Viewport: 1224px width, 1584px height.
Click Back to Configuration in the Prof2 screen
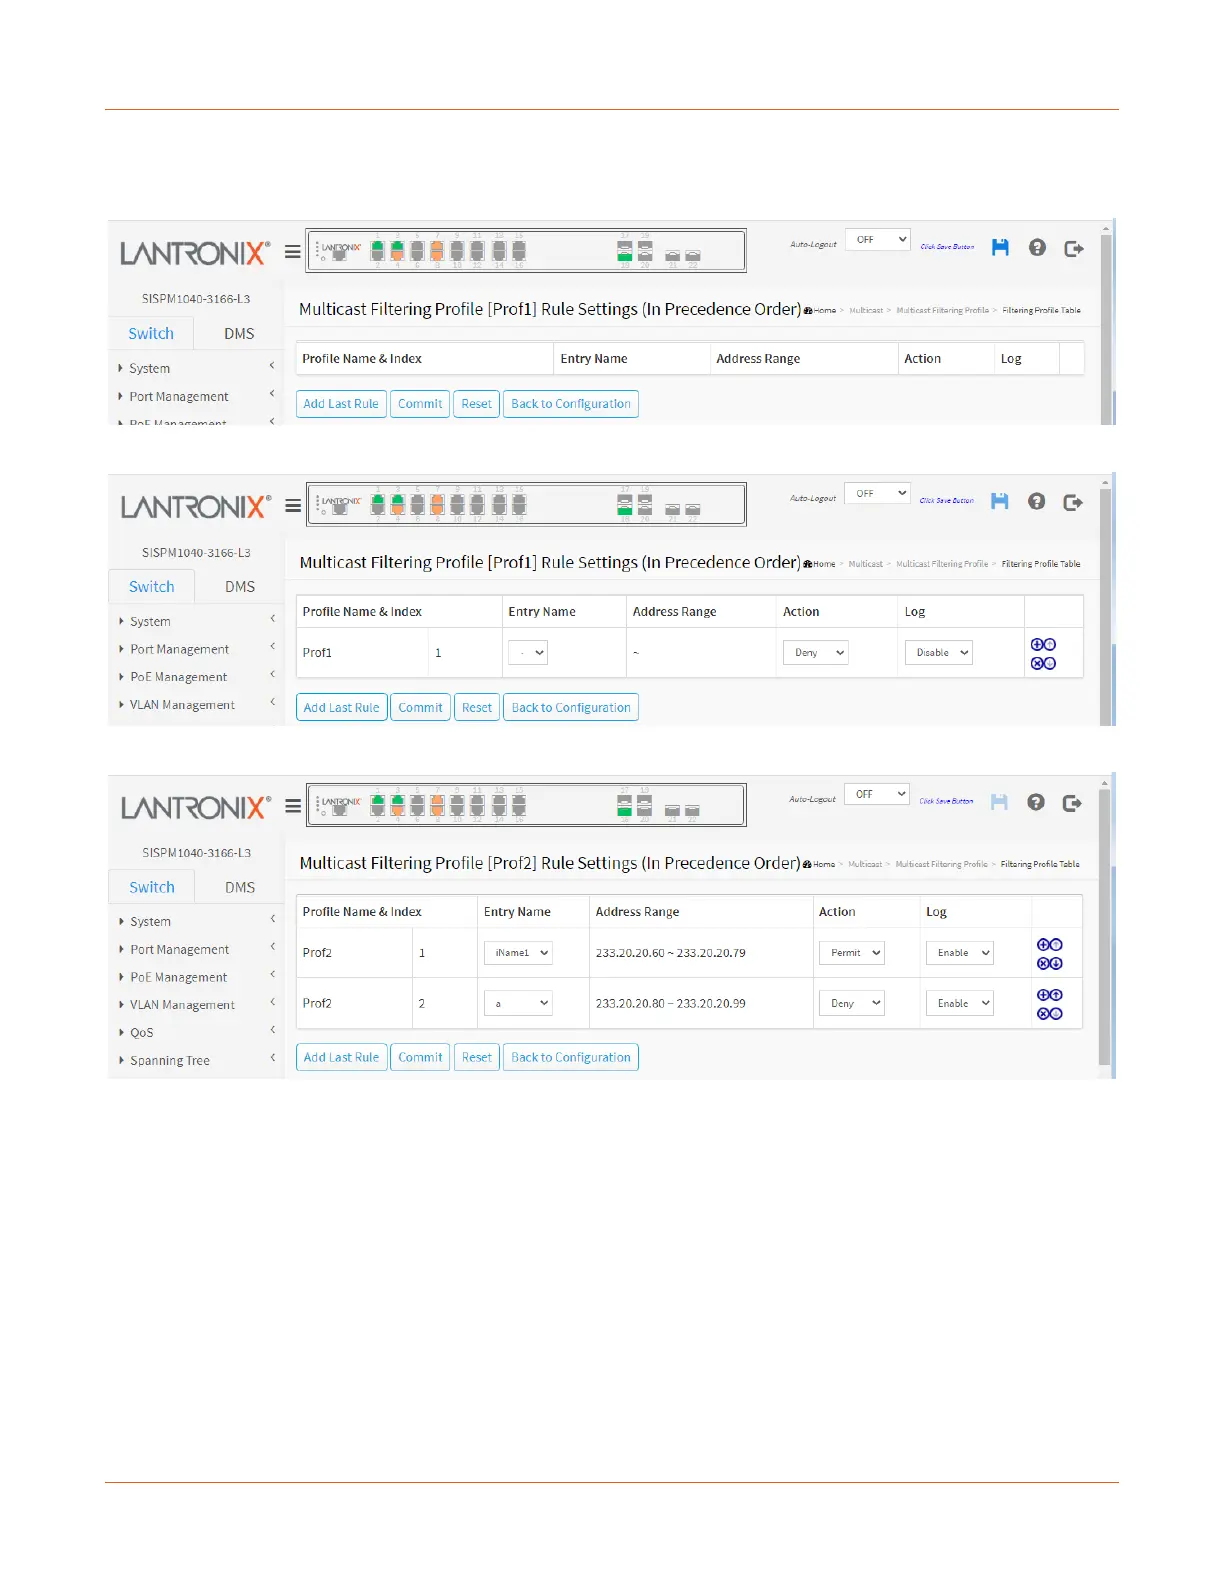coord(571,1057)
